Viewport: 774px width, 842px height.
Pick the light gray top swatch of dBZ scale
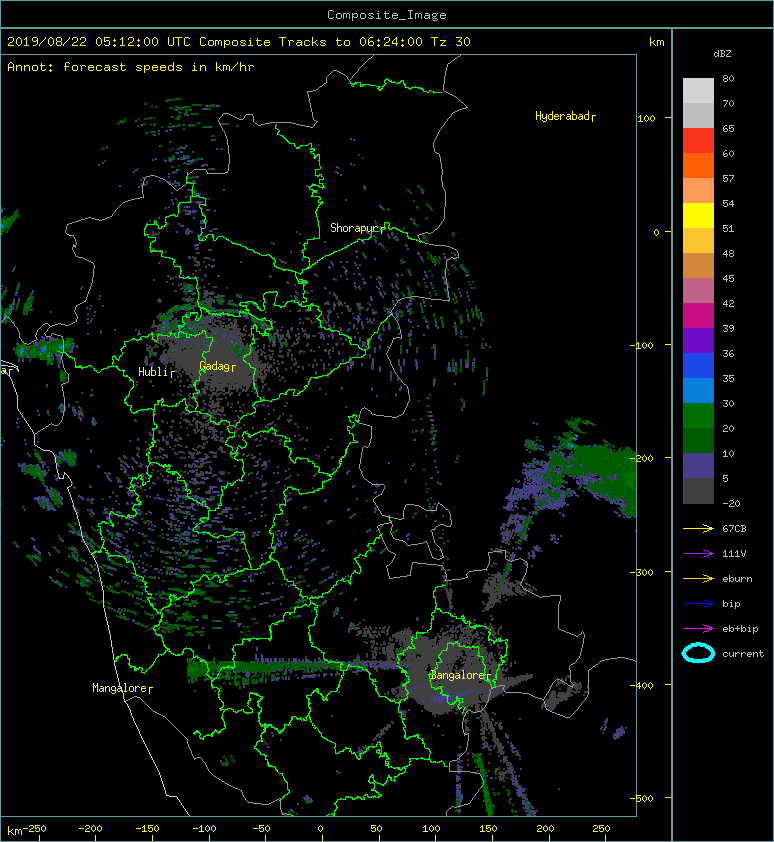[x=698, y=91]
